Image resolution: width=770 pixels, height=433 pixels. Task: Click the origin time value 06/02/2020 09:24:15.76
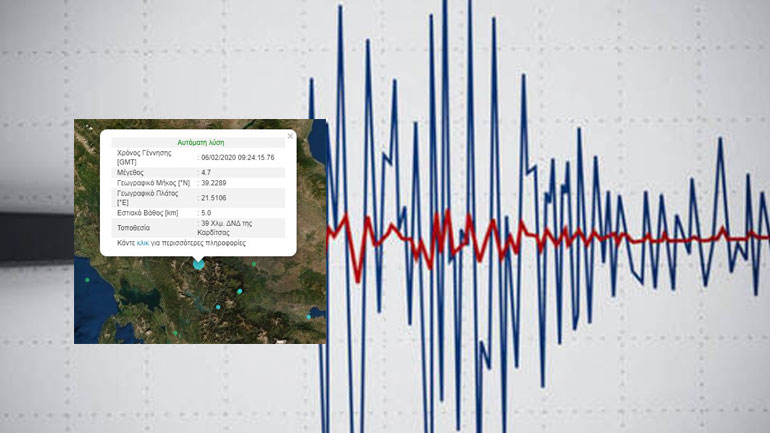click(x=237, y=157)
